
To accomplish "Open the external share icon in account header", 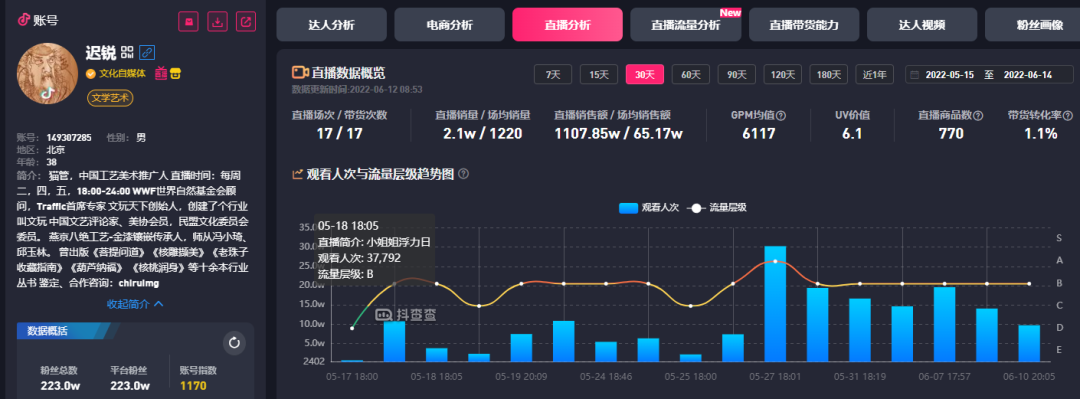I will tap(246, 21).
